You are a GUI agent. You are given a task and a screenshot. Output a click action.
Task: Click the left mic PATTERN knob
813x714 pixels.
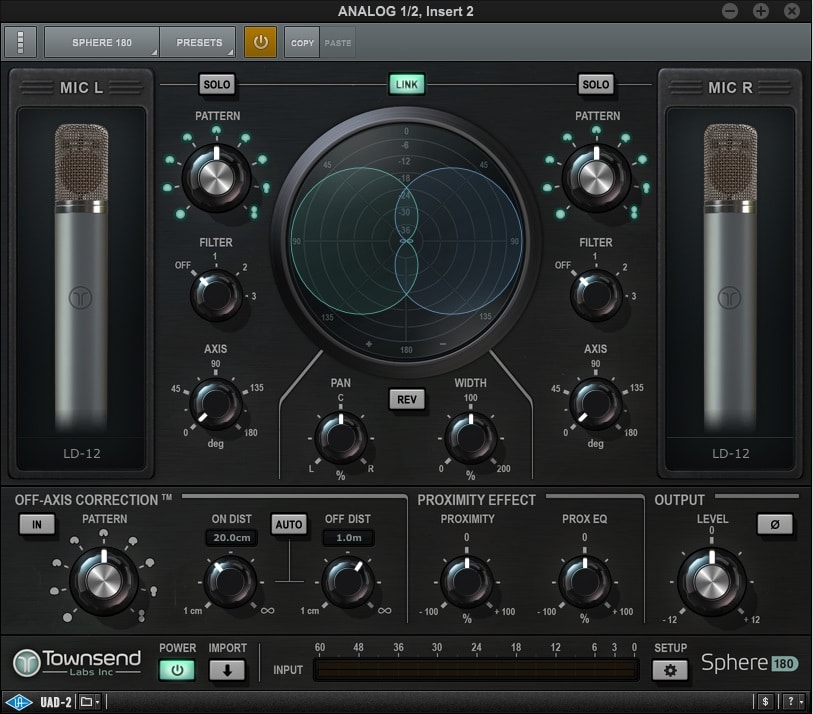216,178
